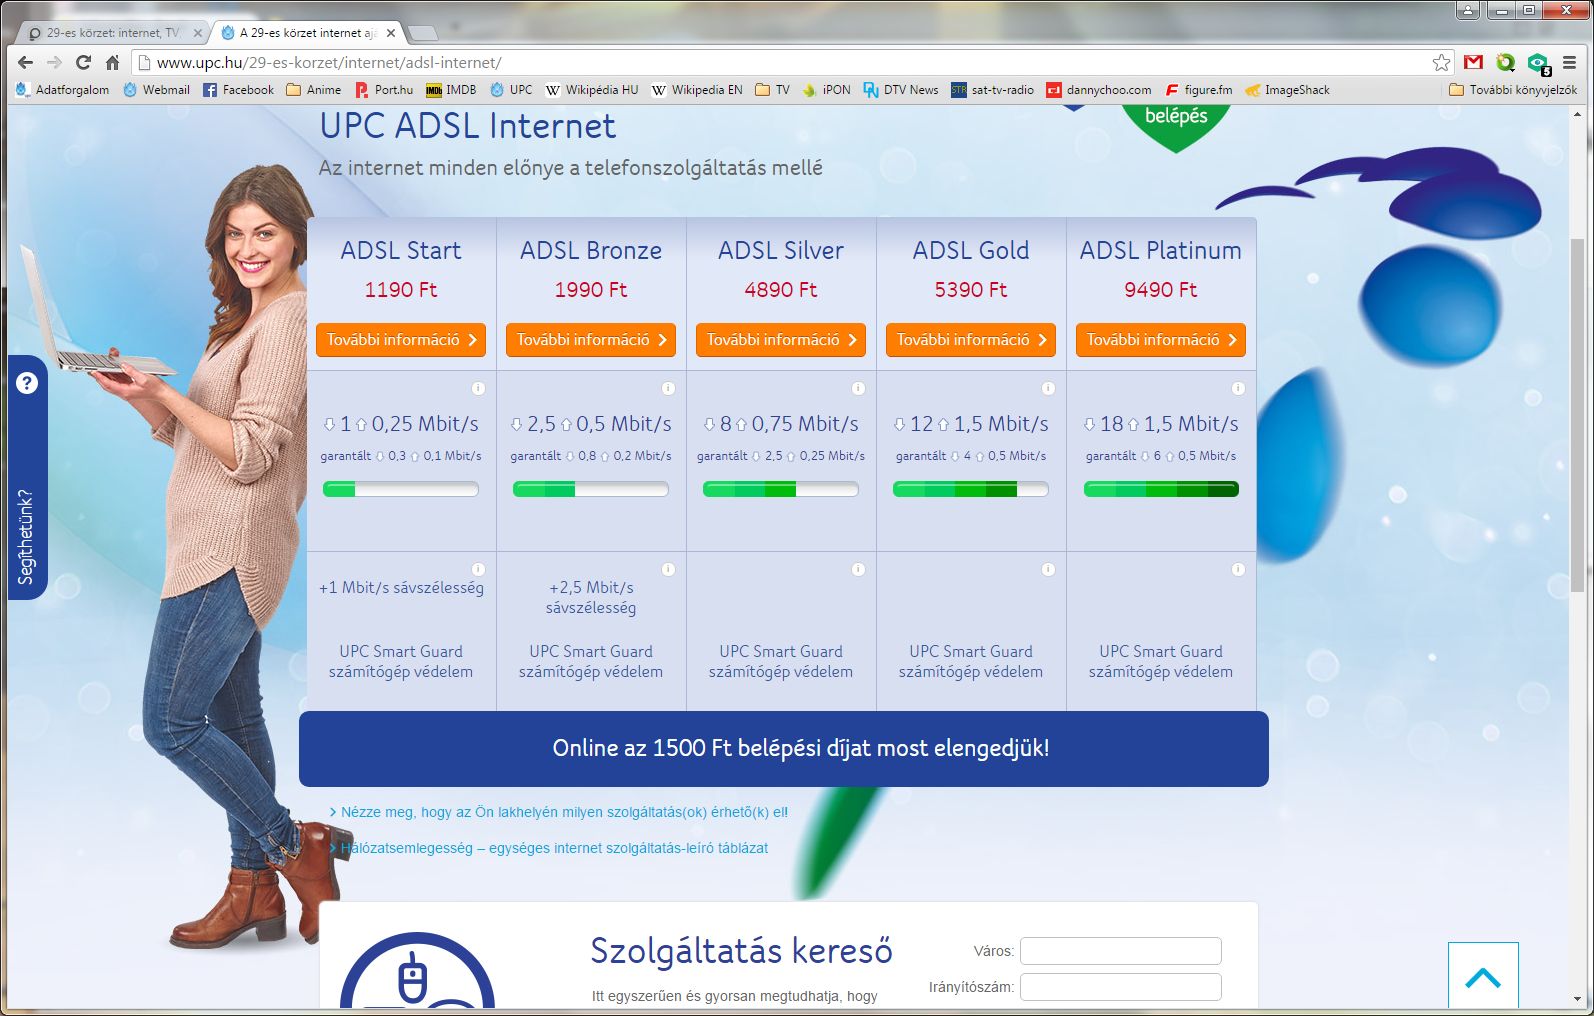Open speed info icon for ADSL Gold
The image size is (1594, 1016).
pos(1048,388)
